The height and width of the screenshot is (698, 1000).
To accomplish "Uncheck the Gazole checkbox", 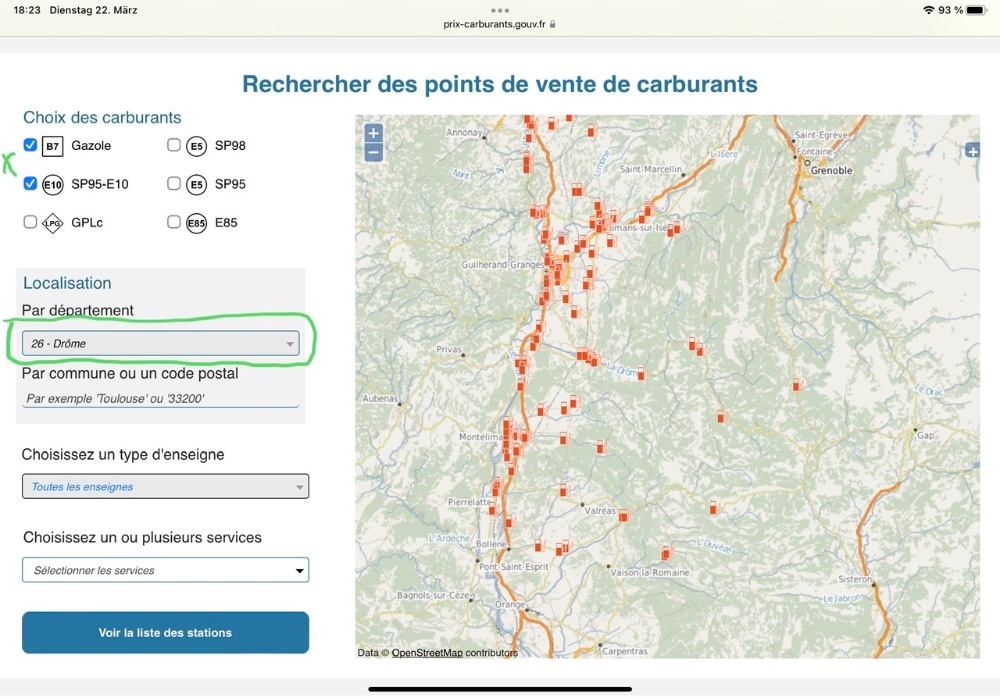I will point(30,146).
